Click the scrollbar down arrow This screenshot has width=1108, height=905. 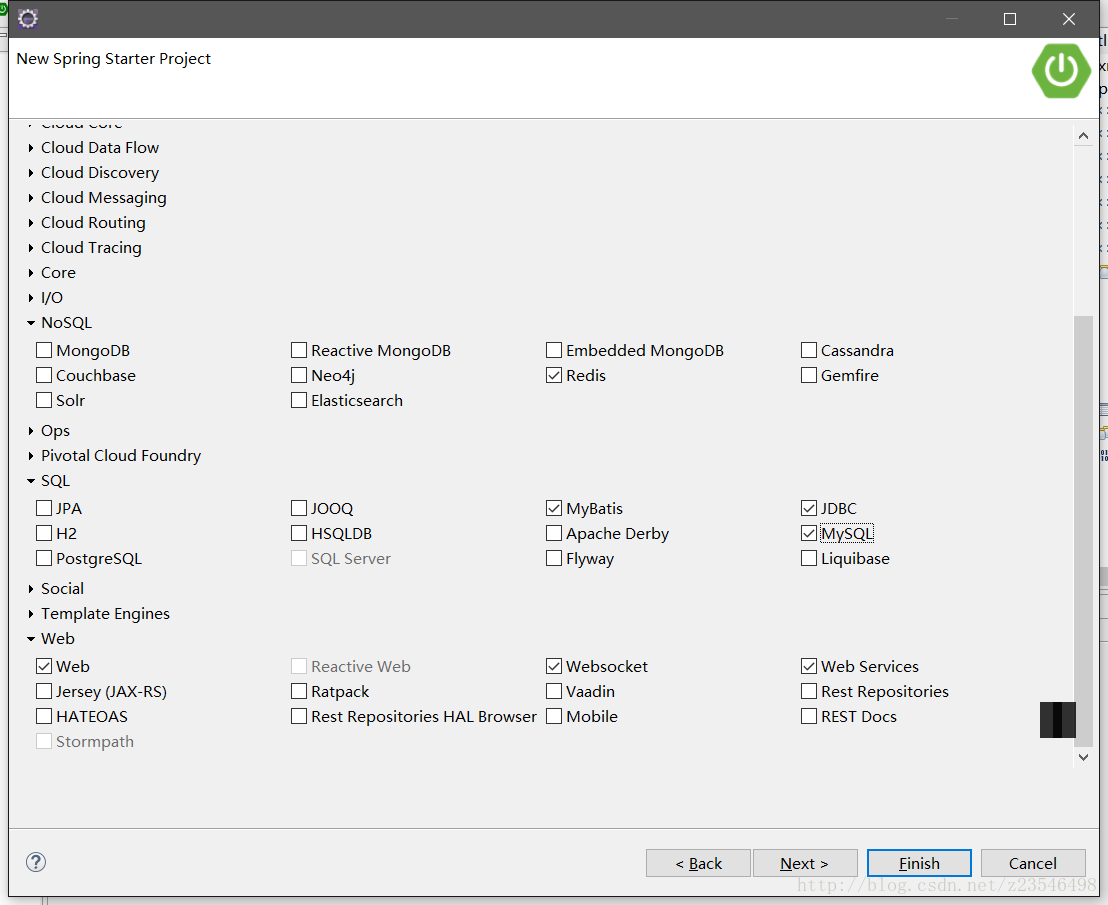pyautogui.click(x=1083, y=757)
